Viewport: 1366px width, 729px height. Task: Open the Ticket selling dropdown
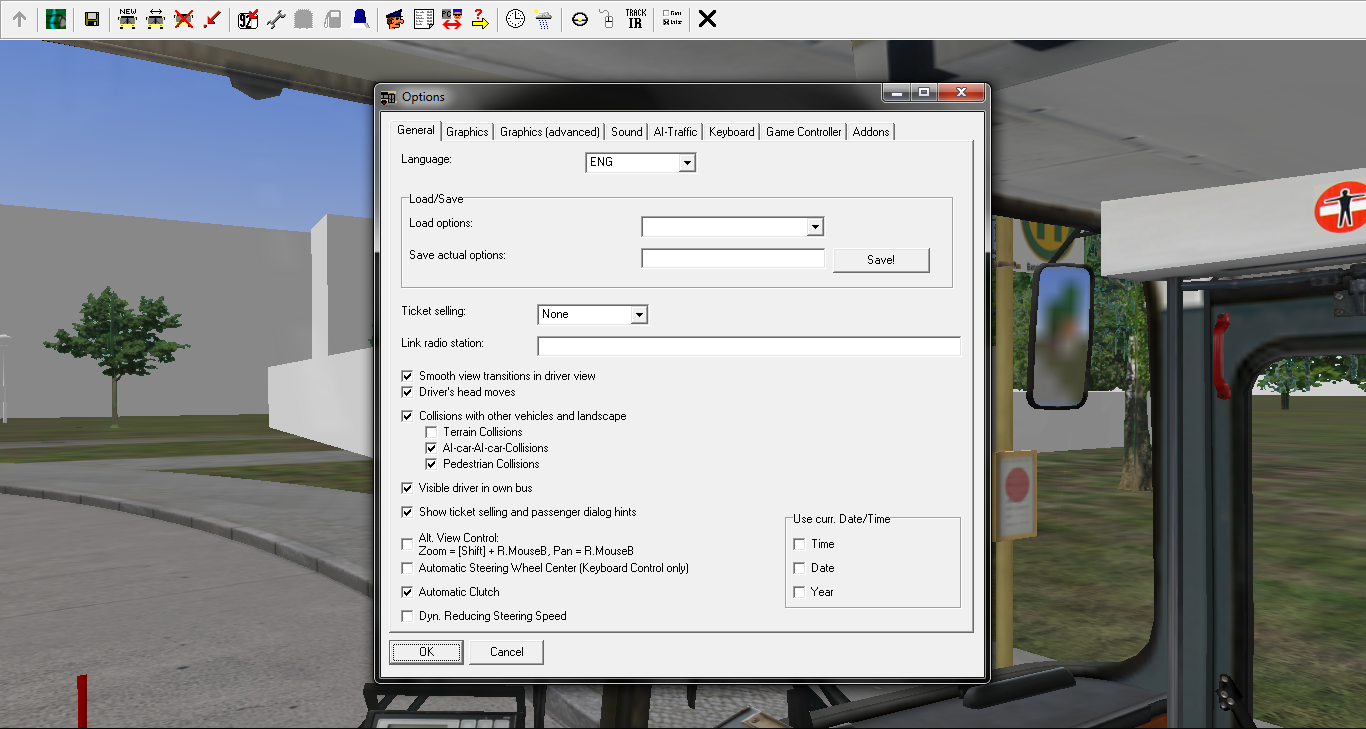[639, 315]
